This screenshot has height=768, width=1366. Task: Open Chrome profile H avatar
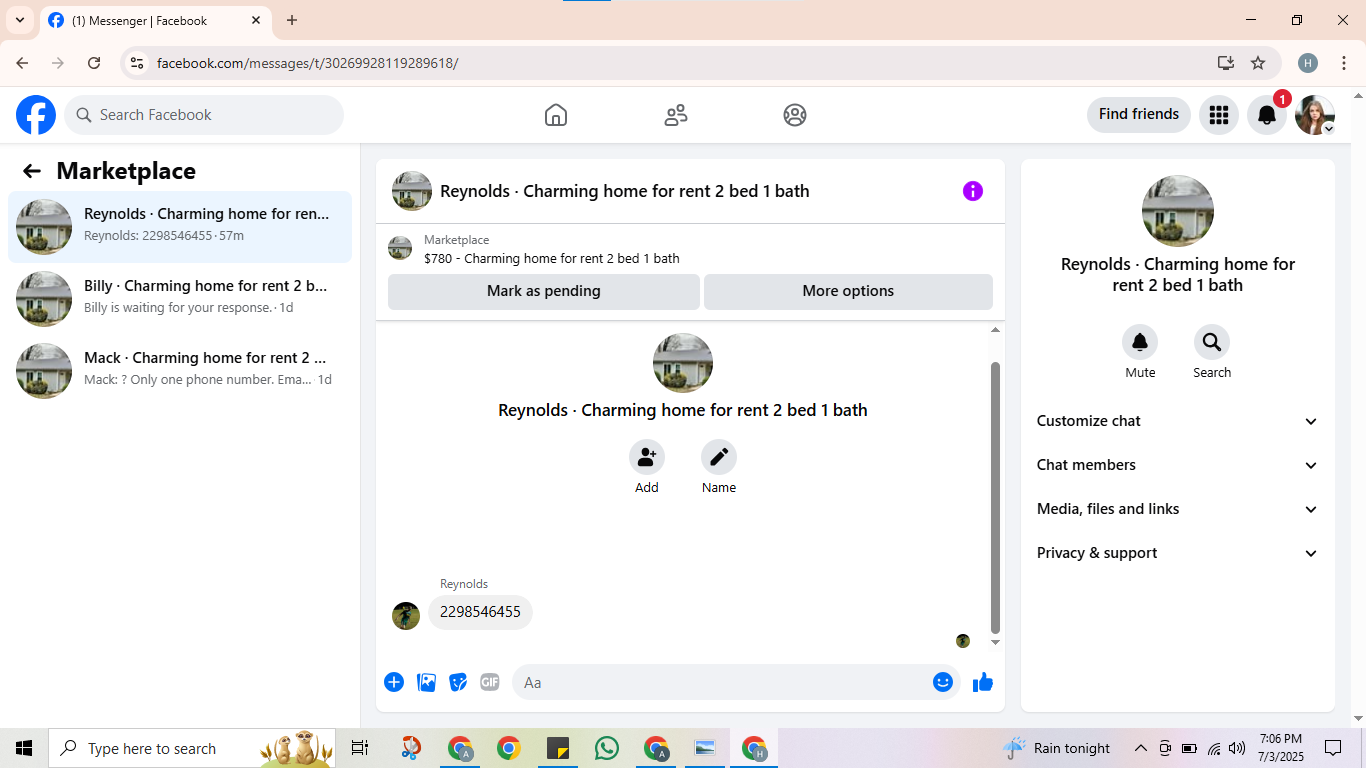(1308, 63)
